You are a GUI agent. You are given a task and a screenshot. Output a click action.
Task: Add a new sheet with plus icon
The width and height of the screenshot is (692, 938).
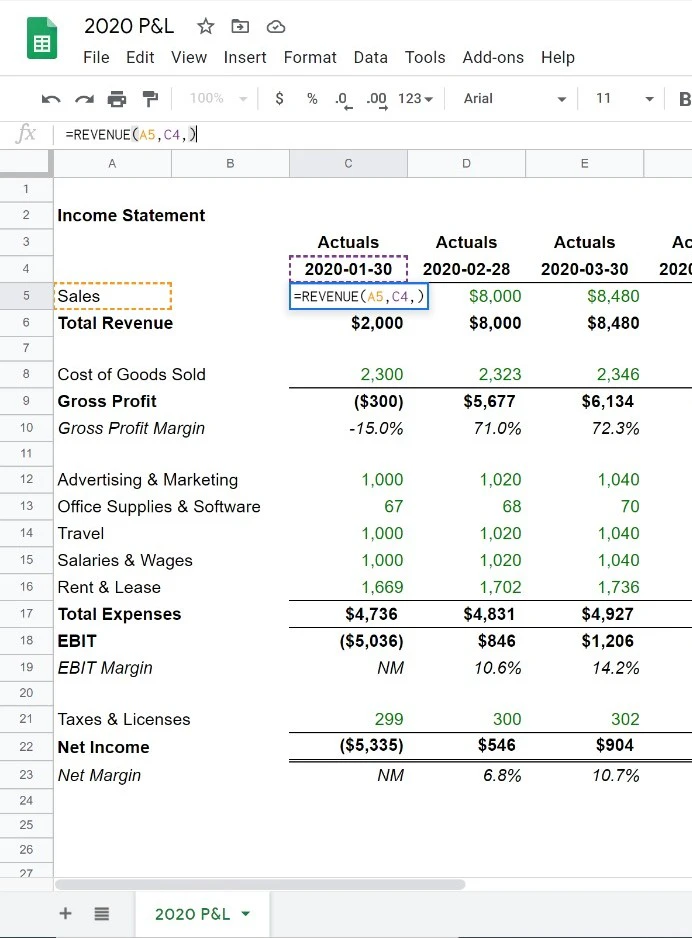(66, 913)
